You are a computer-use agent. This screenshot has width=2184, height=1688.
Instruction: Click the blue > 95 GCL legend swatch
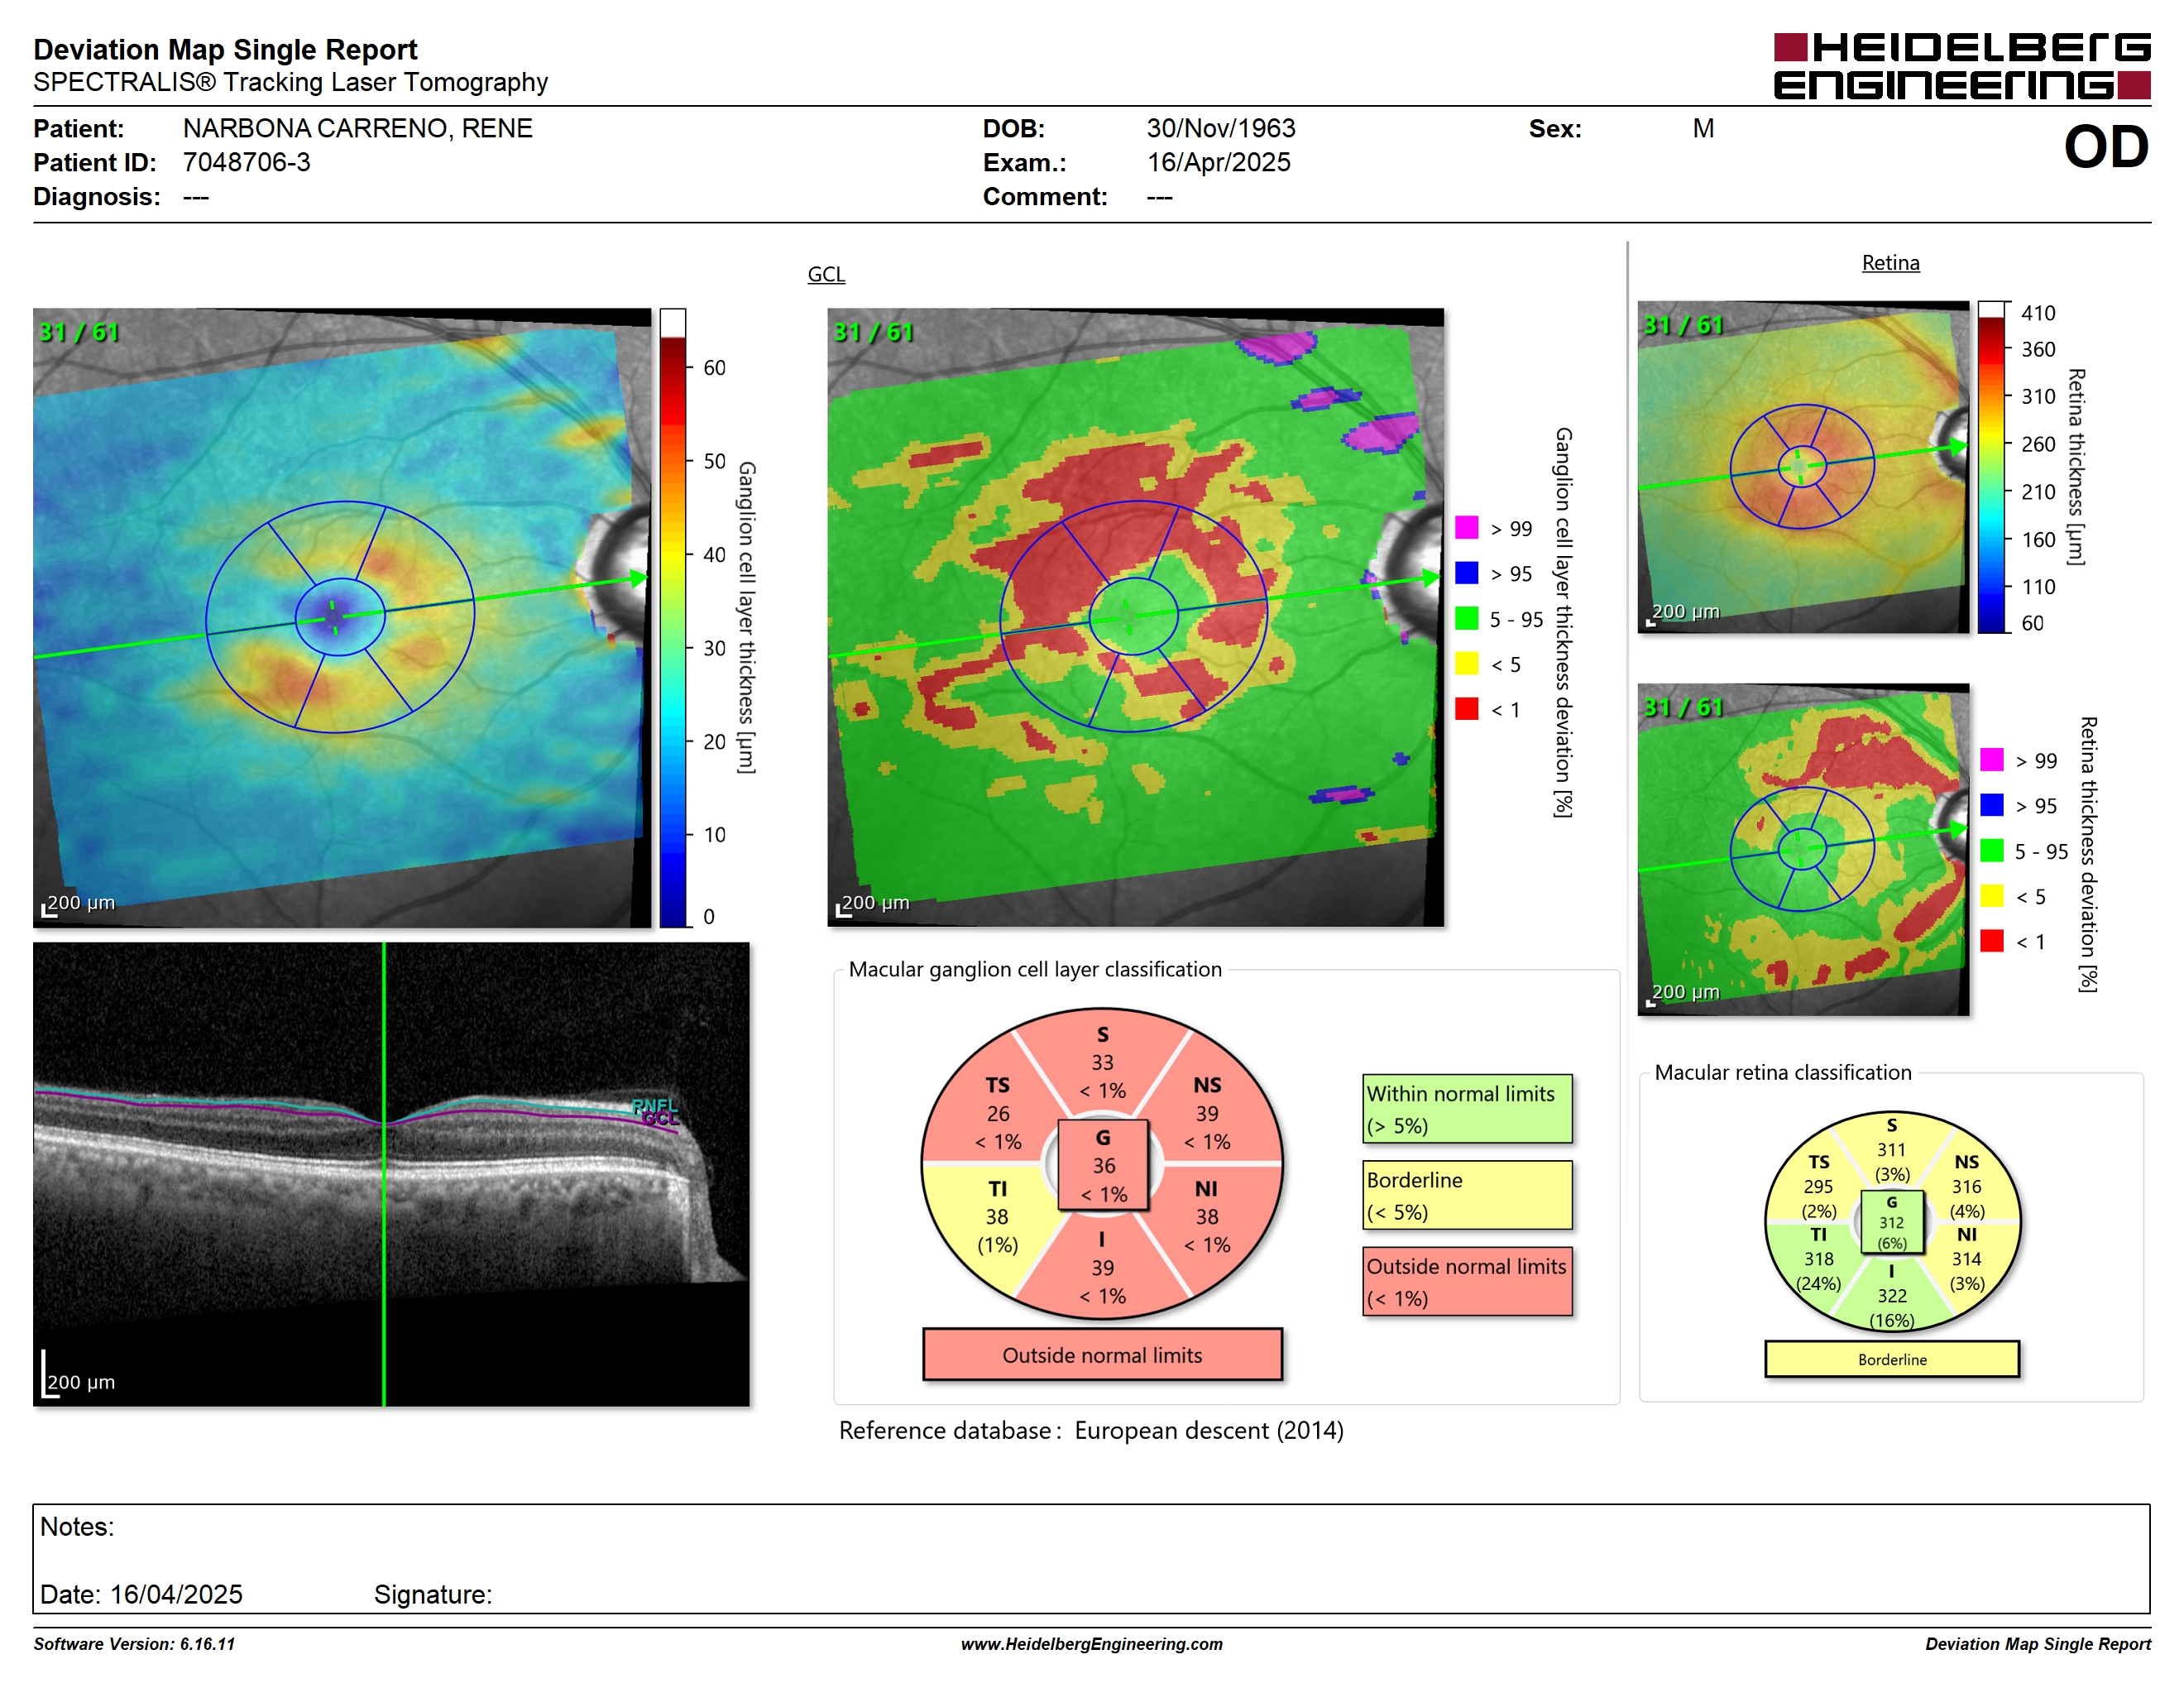[1466, 572]
